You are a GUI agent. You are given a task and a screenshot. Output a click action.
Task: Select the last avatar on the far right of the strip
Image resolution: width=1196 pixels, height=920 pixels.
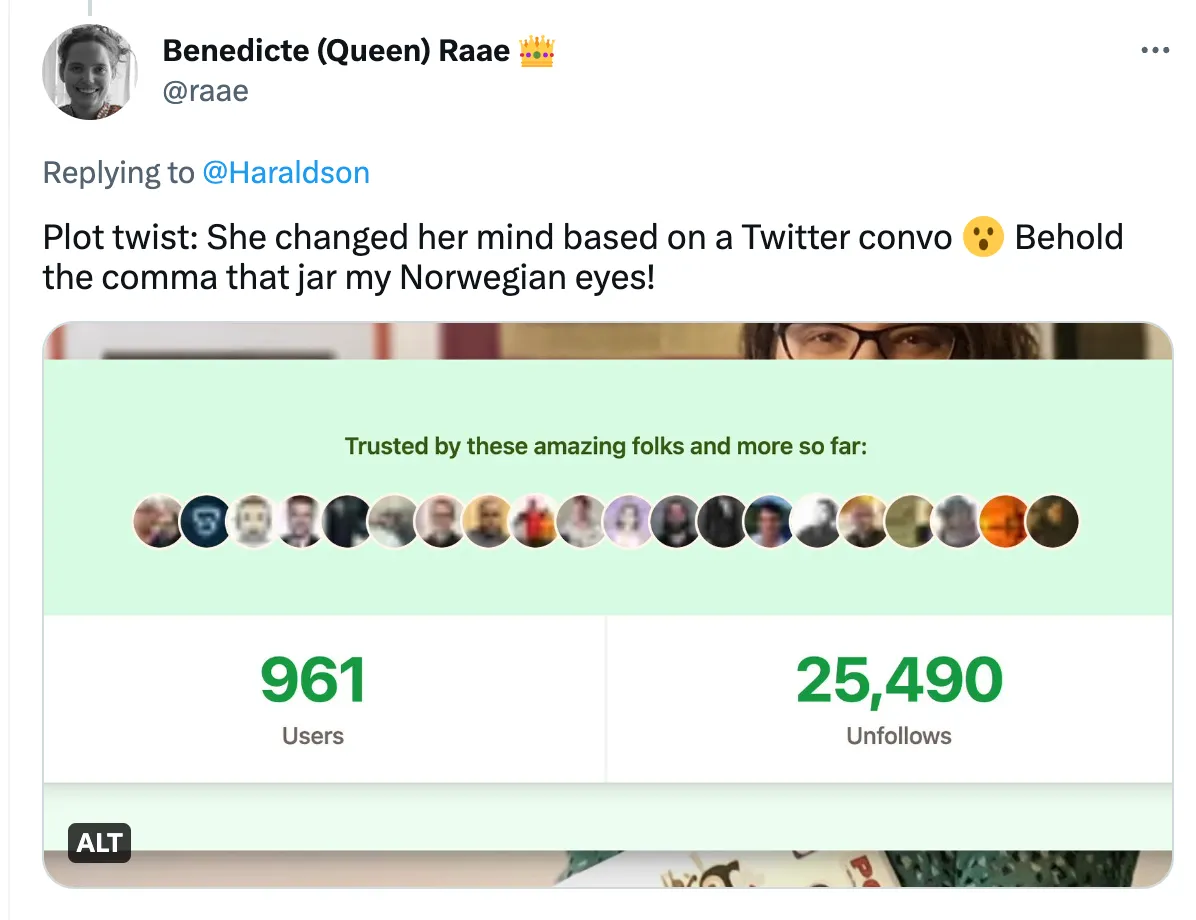1053,521
